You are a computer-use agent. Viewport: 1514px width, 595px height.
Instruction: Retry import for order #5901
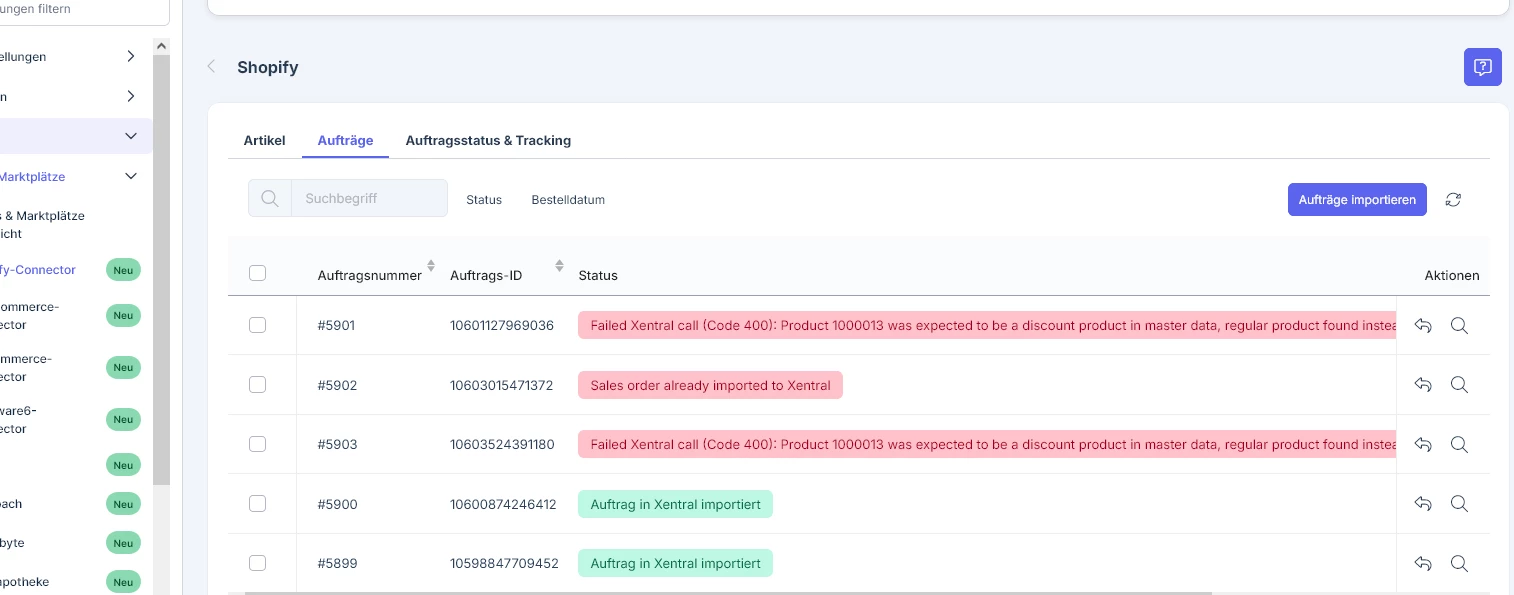coord(1424,326)
